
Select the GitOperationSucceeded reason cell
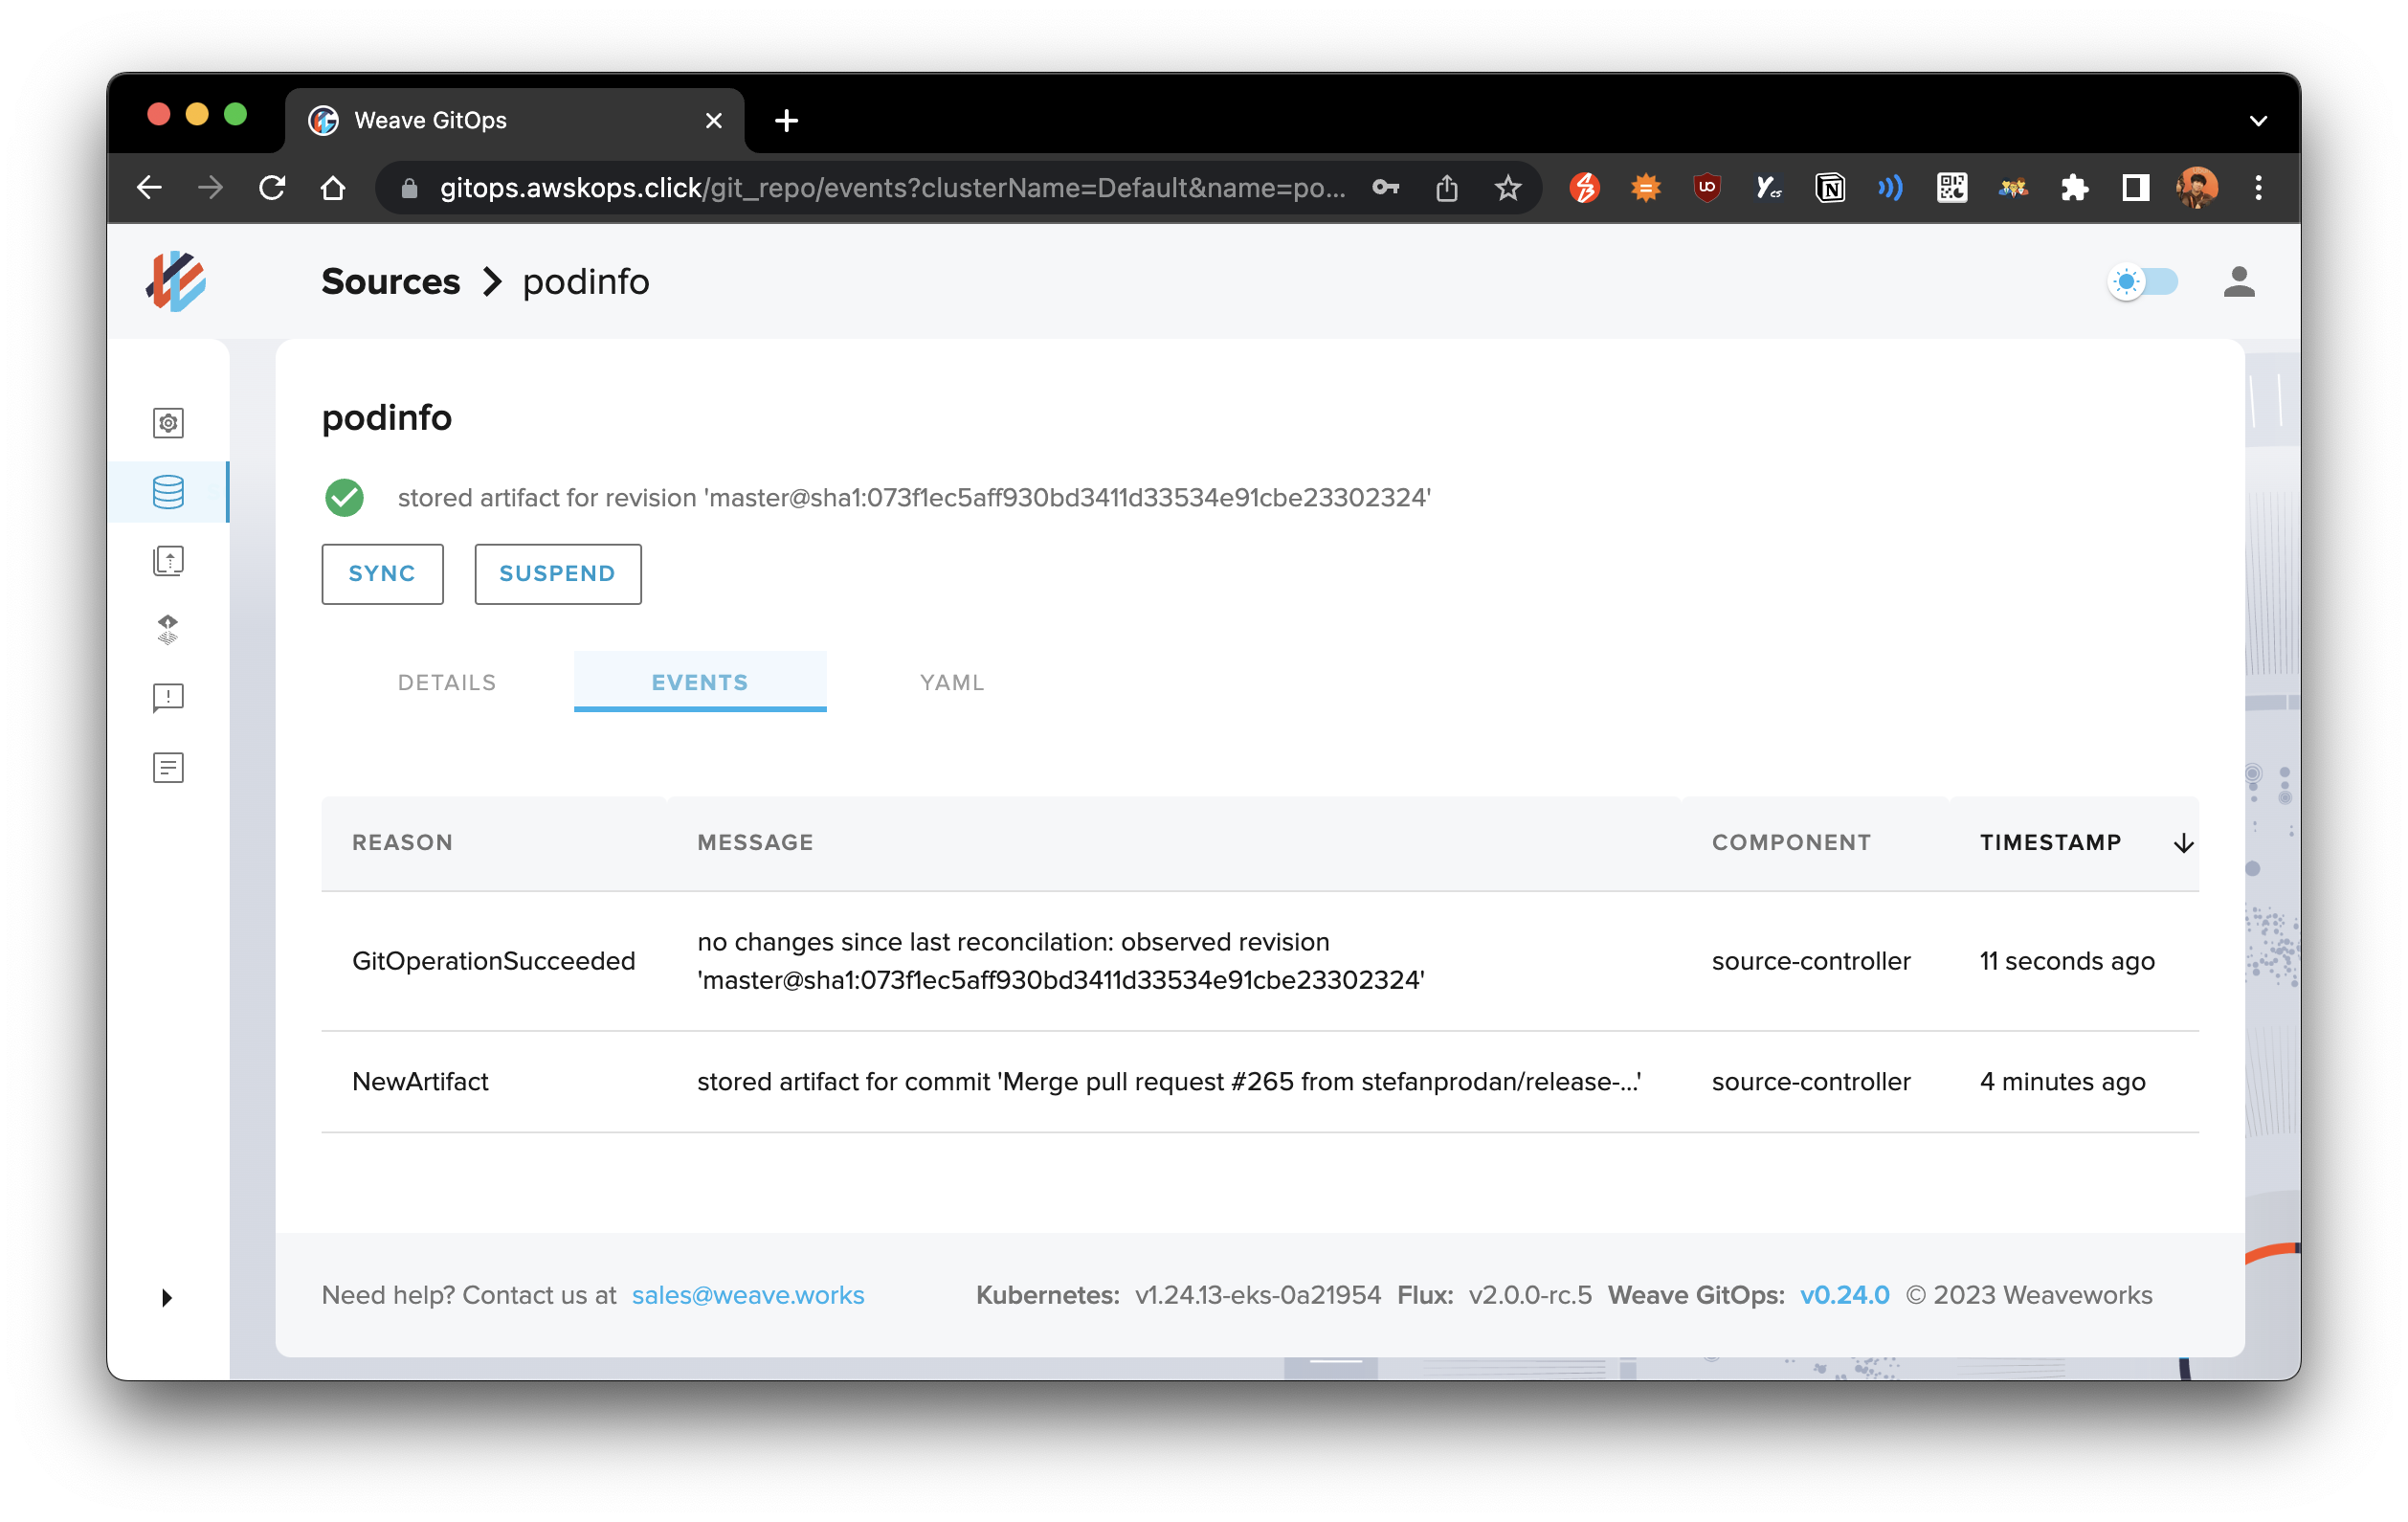(x=494, y=961)
